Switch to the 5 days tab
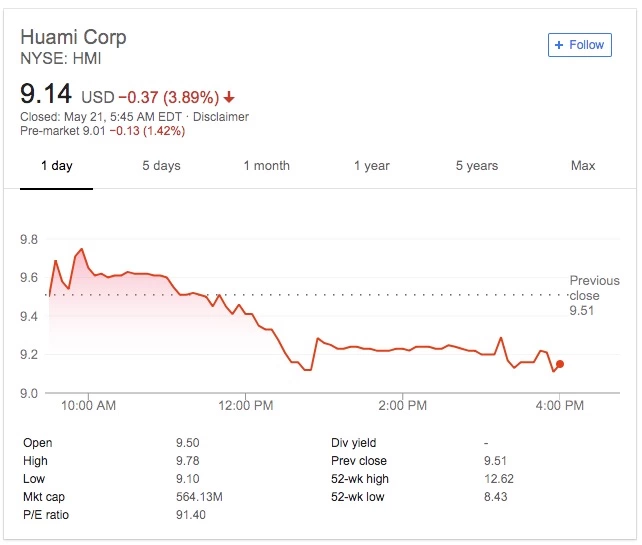Viewport: 642px width, 545px height. pyautogui.click(x=161, y=166)
